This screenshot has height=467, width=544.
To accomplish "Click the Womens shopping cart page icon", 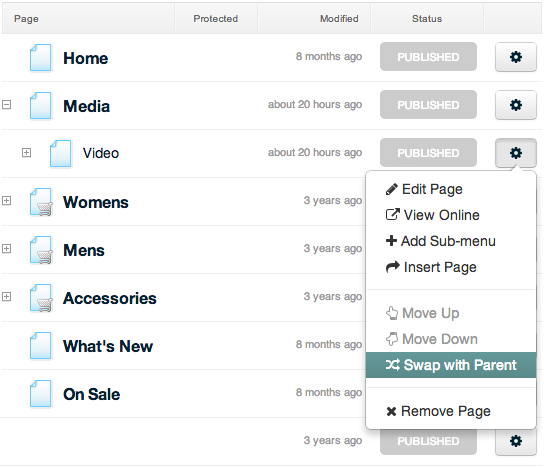I will click(41, 202).
